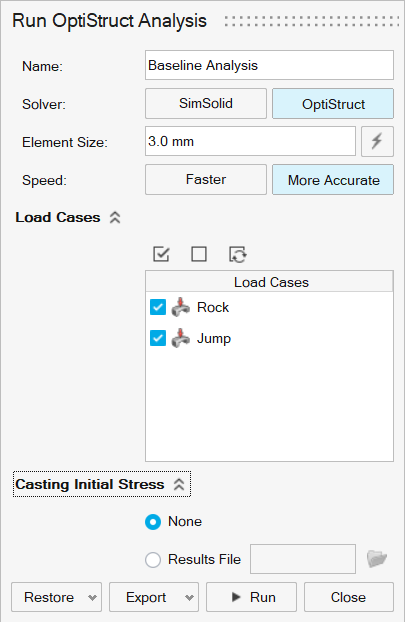Uncheck the Jump load case checkbox
This screenshot has height=622, width=405.
pyautogui.click(x=158, y=338)
